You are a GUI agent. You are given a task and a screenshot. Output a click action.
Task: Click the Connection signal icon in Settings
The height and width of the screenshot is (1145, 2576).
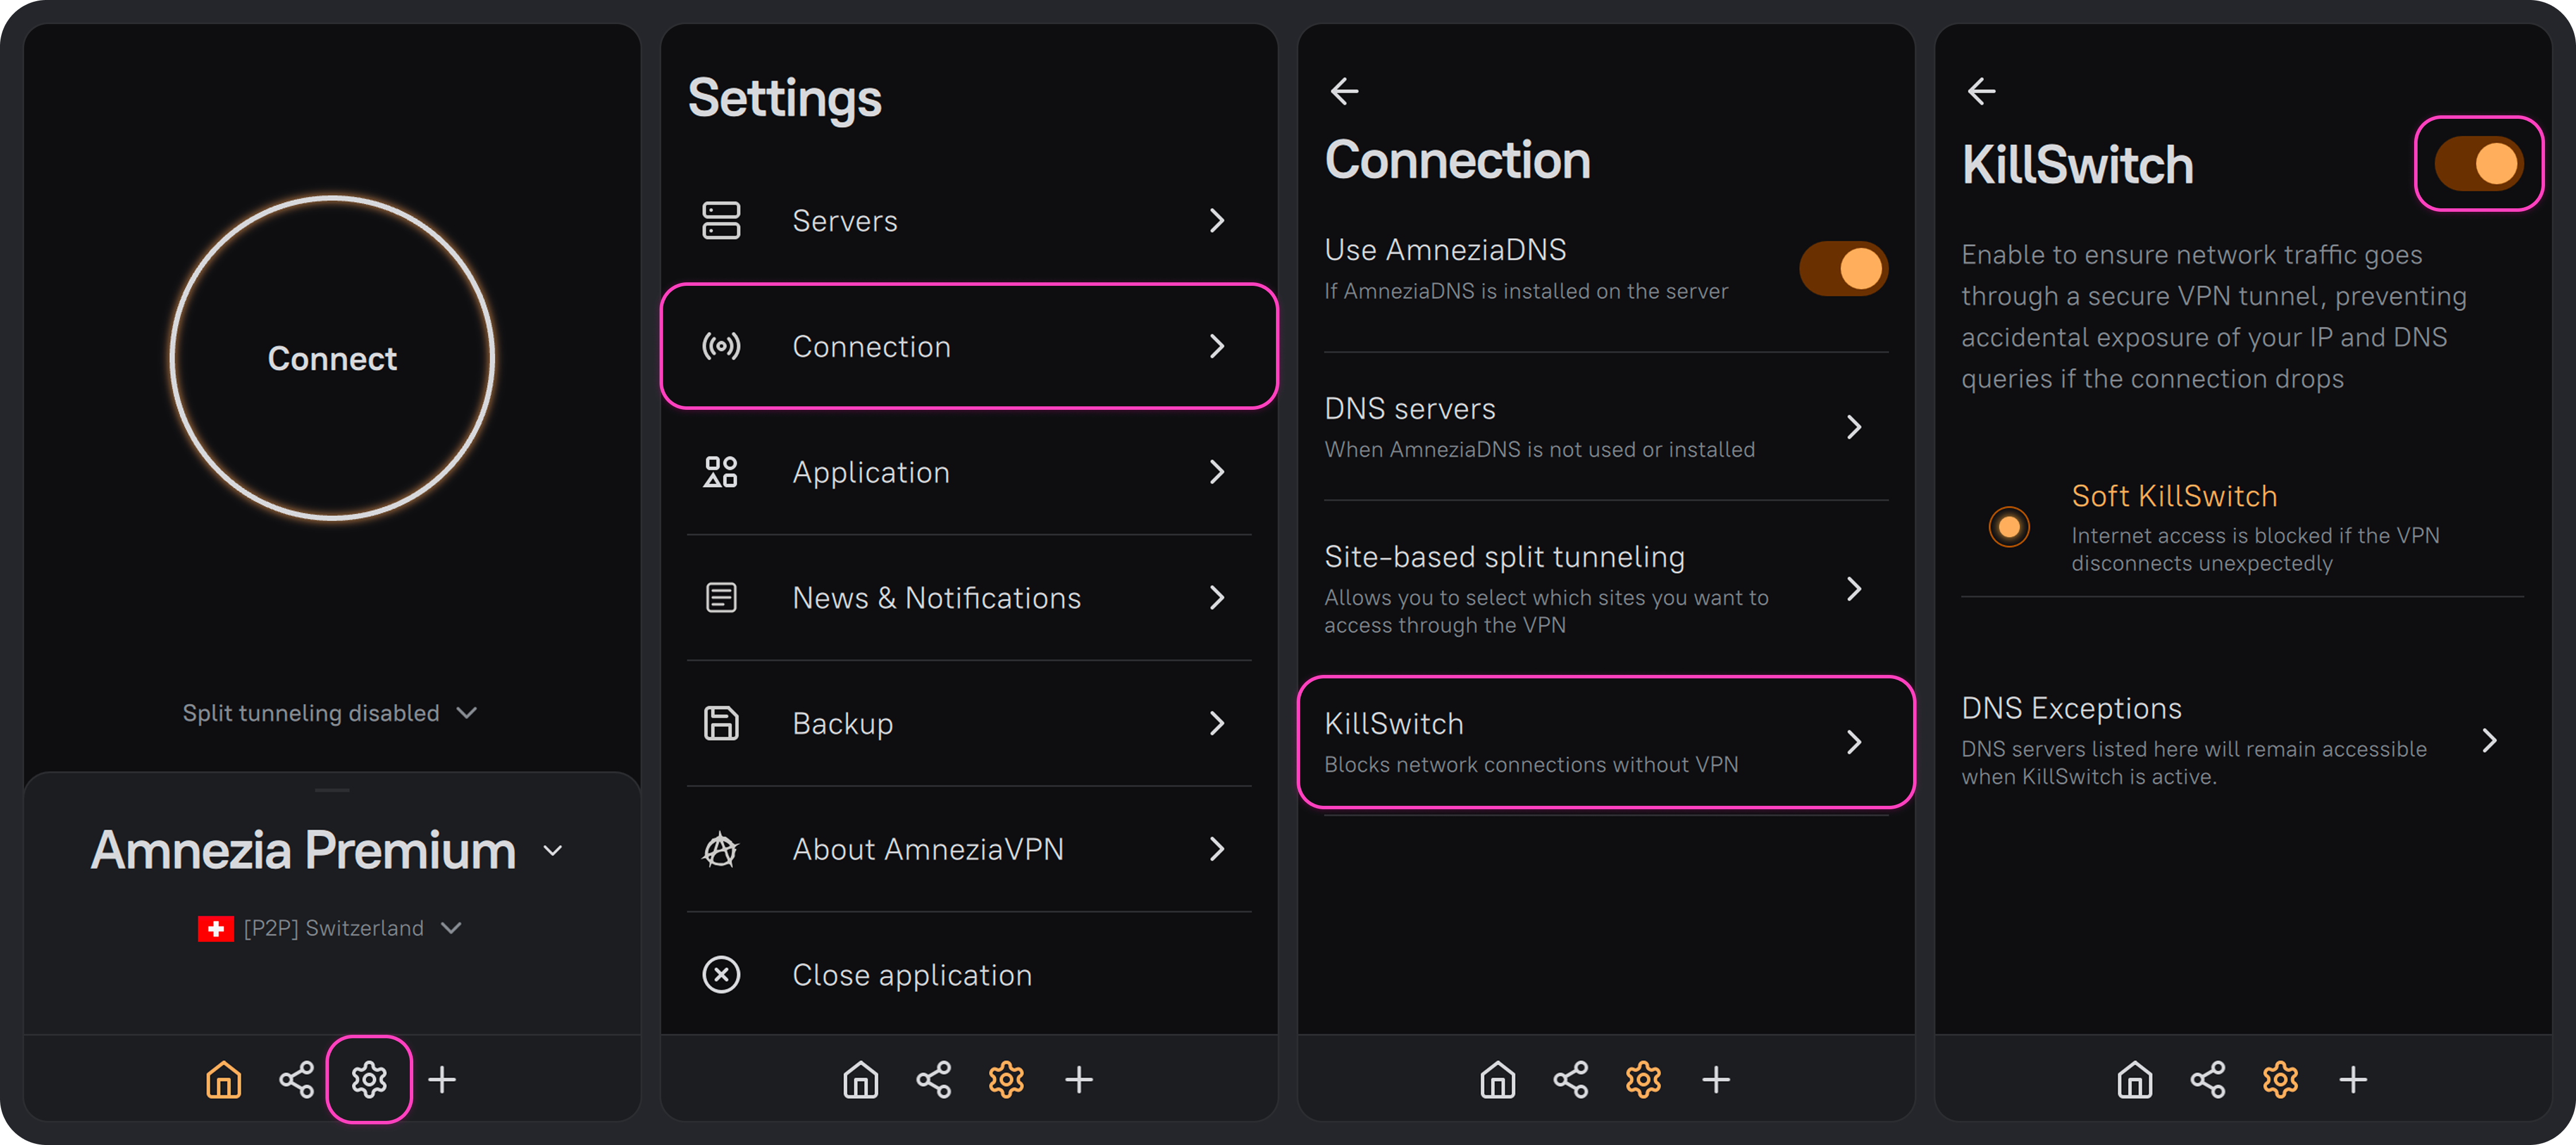click(x=721, y=346)
